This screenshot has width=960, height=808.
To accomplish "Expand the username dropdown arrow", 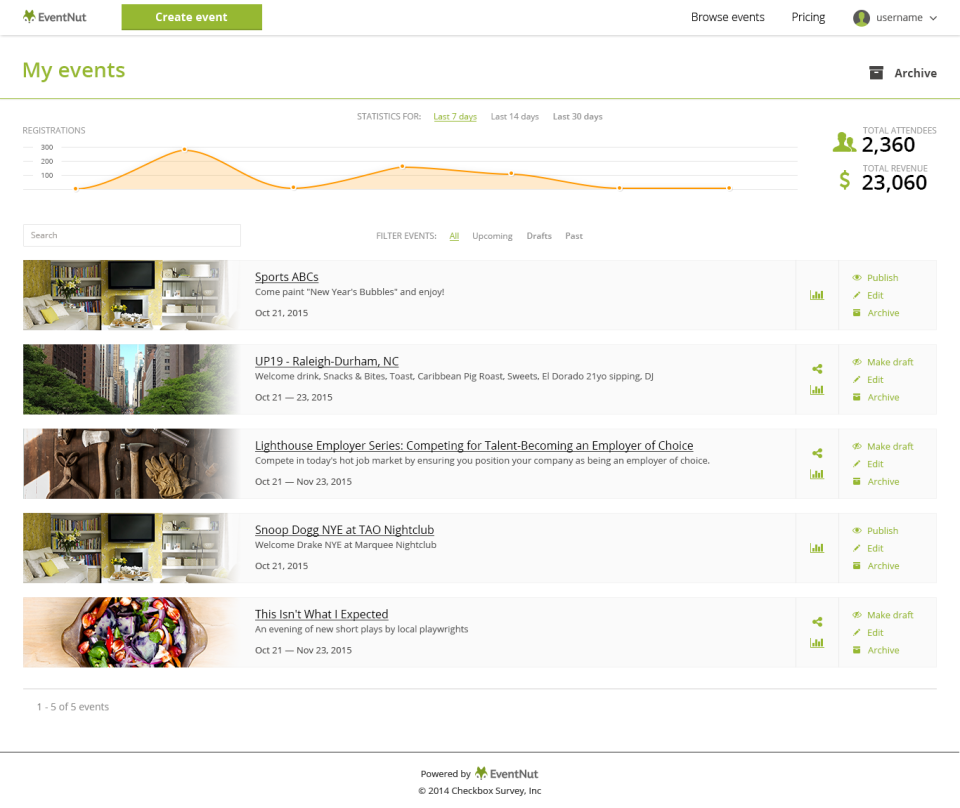I will coord(933,18).
